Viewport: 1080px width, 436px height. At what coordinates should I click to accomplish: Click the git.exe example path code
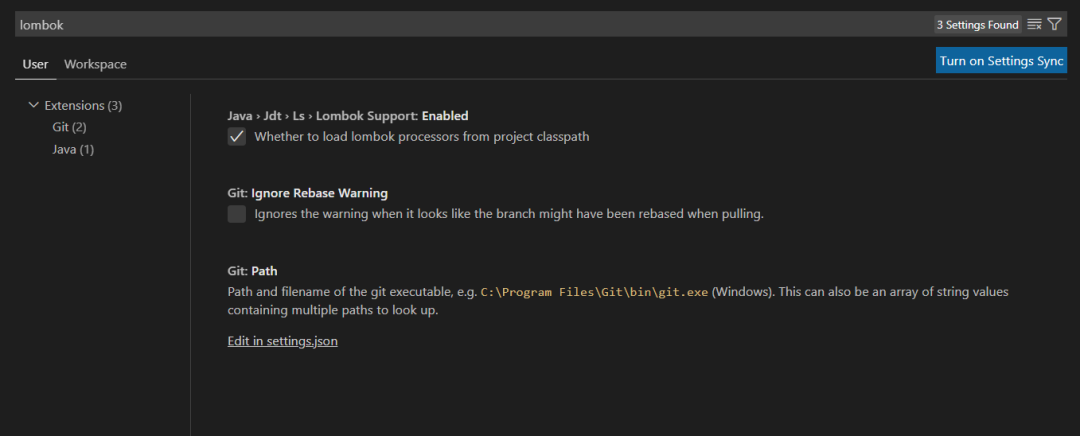(x=594, y=292)
